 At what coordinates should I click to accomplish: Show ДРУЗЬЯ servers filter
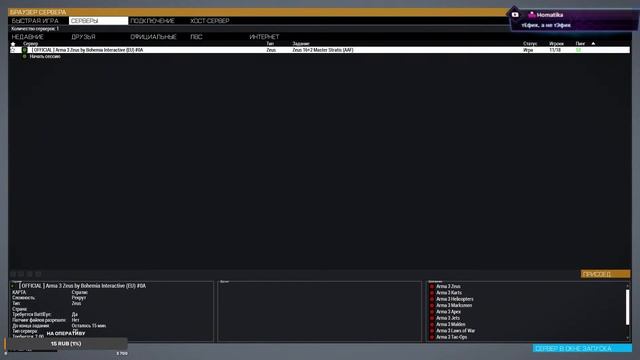(83, 37)
